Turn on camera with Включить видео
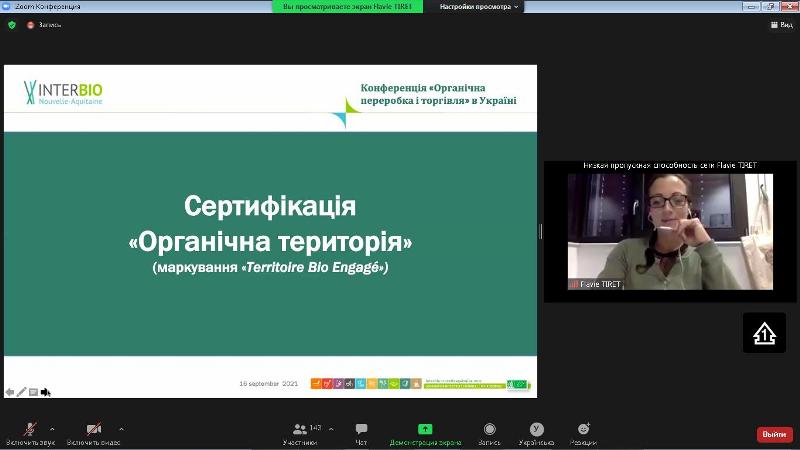Viewport: 800px width, 450px height. [93, 430]
